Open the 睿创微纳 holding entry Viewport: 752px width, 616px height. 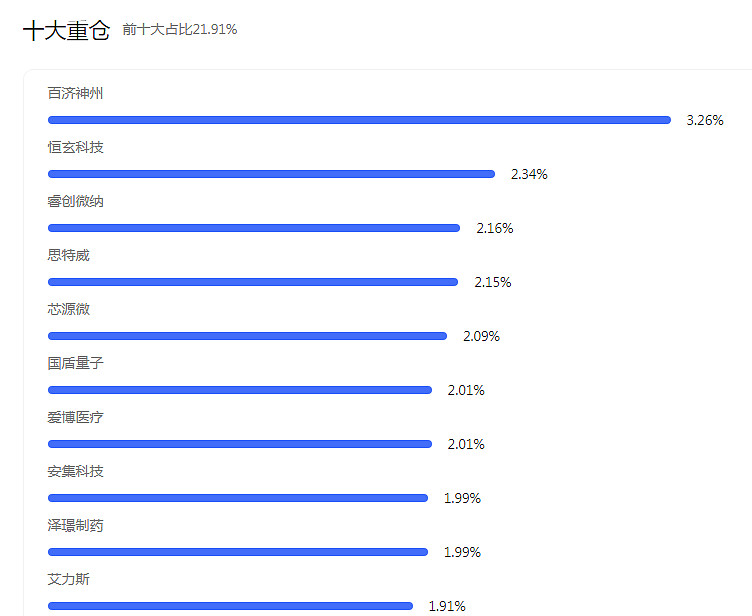pyautogui.click(x=75, y=201)
